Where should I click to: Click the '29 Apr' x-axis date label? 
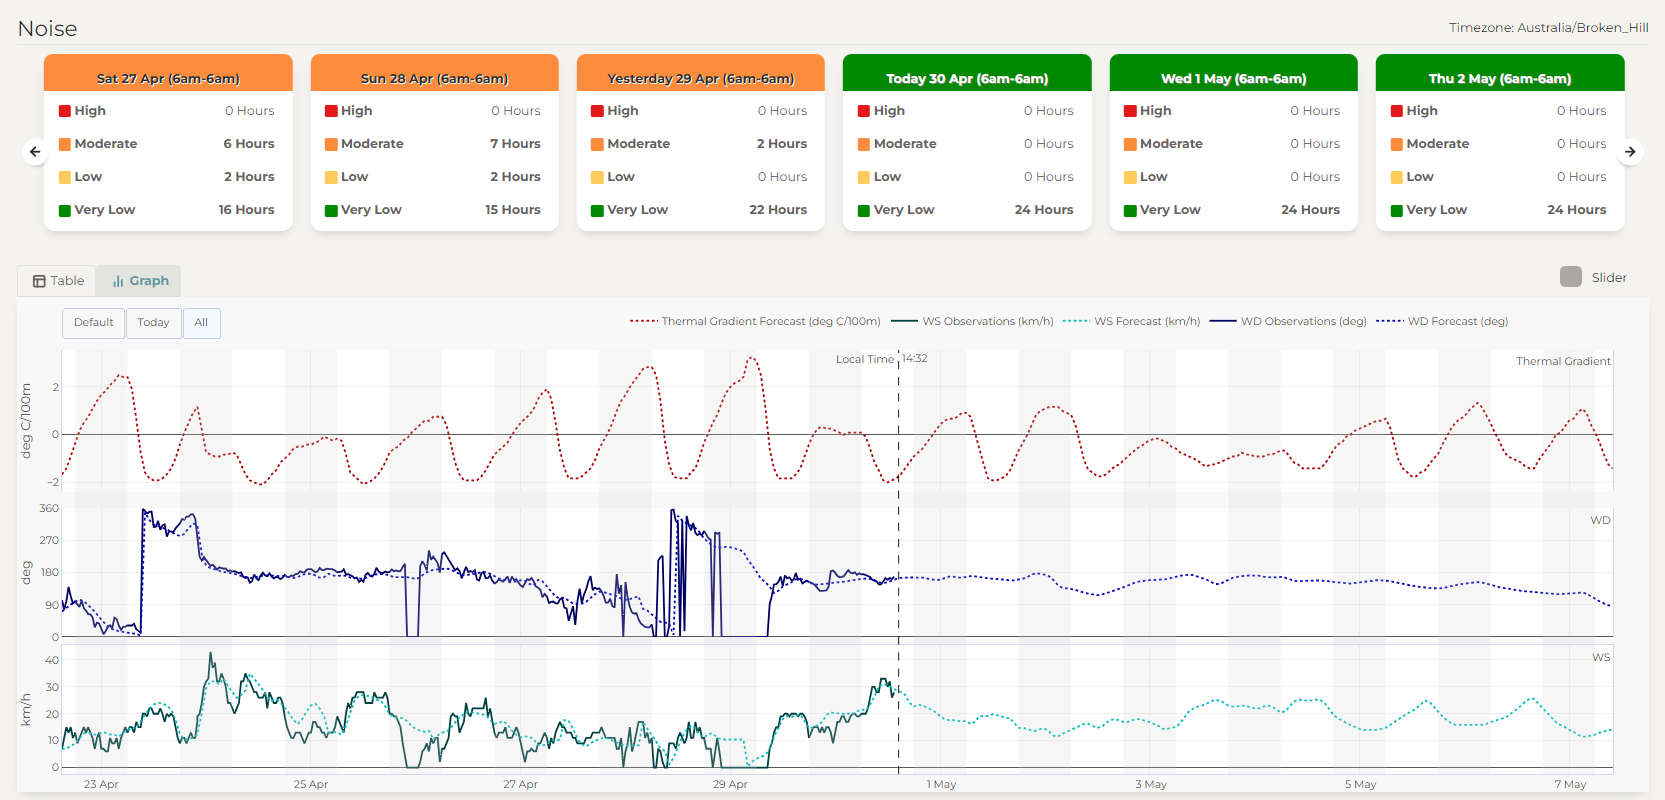coord(730,785)
